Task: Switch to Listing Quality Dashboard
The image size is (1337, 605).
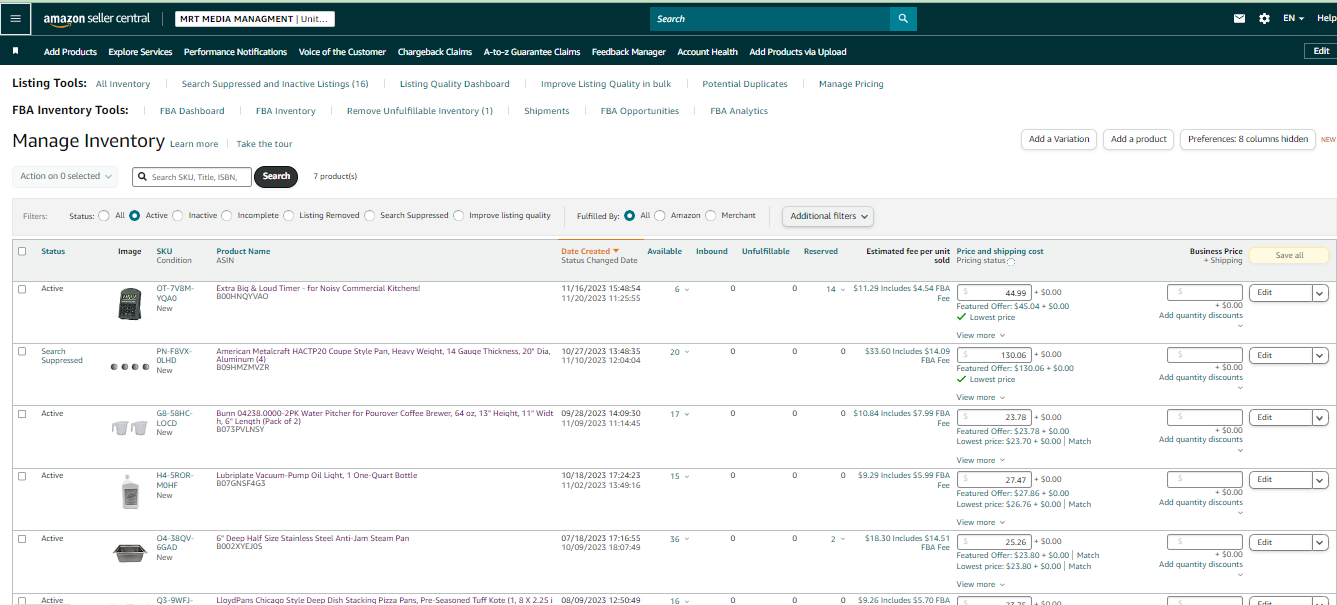Action: (x=455, y=84)
